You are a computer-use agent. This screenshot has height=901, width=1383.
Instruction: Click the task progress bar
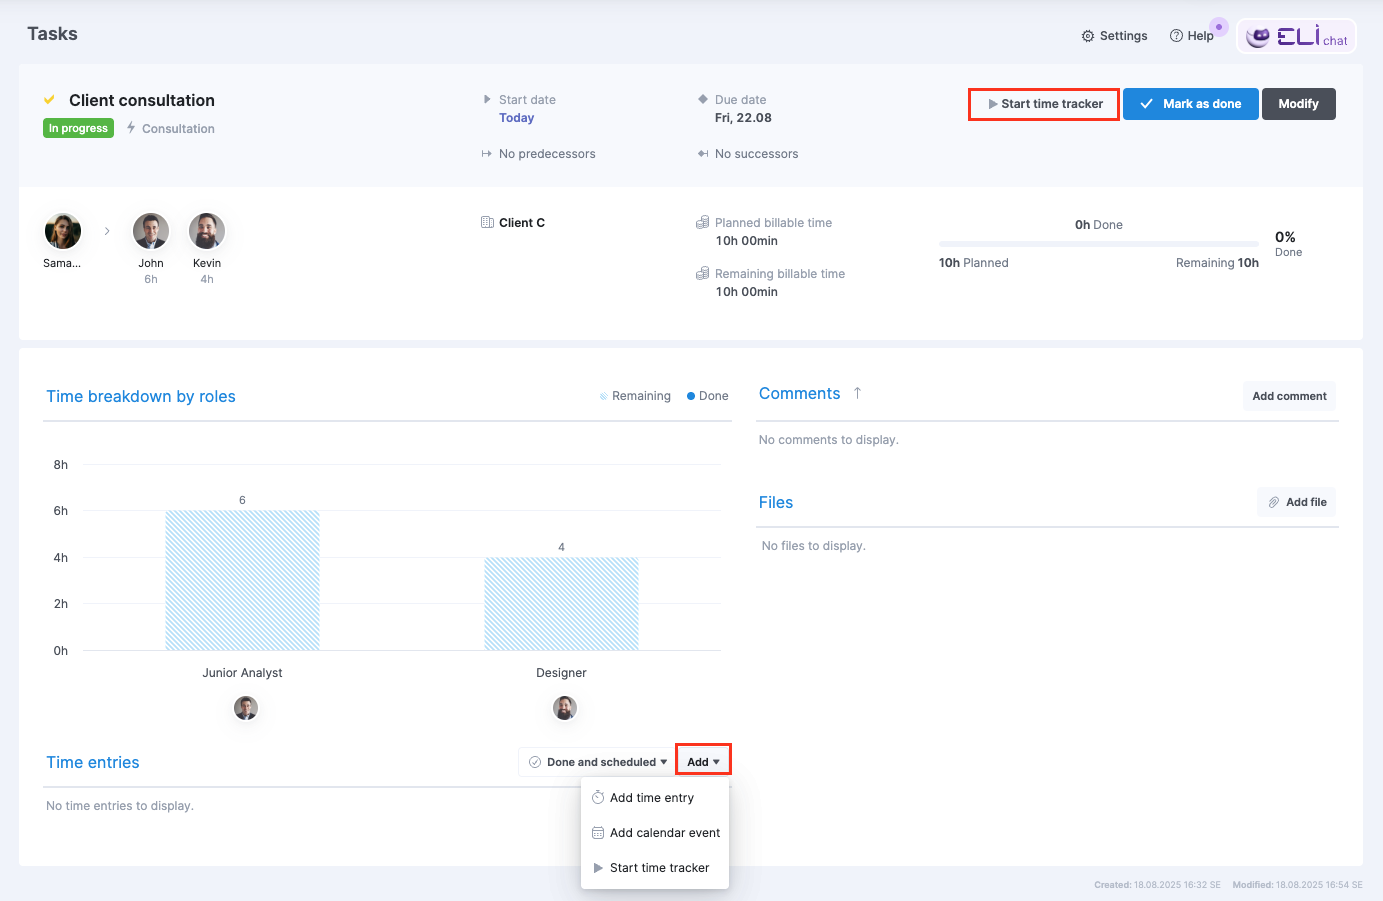[x=1098, y=244]
